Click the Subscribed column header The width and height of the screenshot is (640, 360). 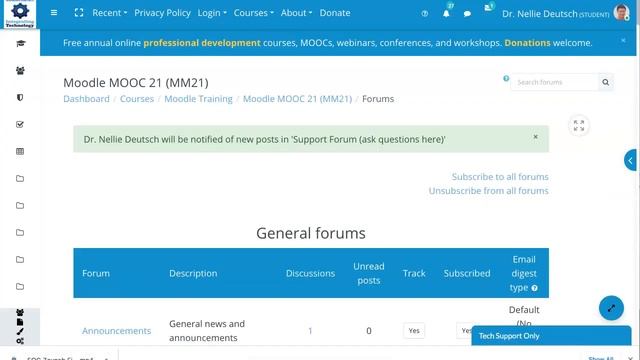tap(467, 273)
